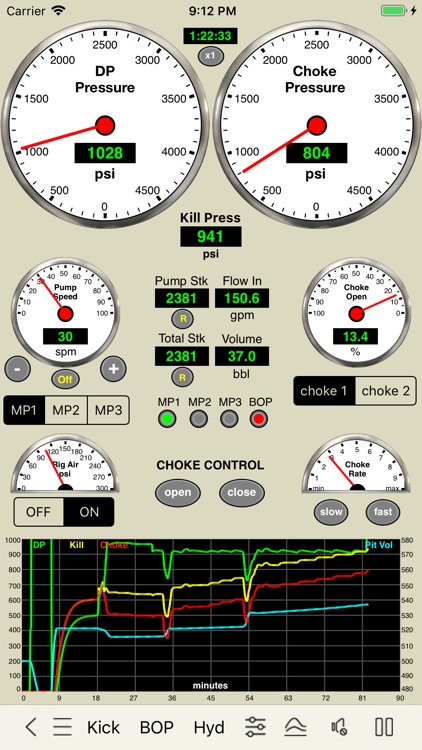Tap the Choke Pressure gauge

pos(316,125)
